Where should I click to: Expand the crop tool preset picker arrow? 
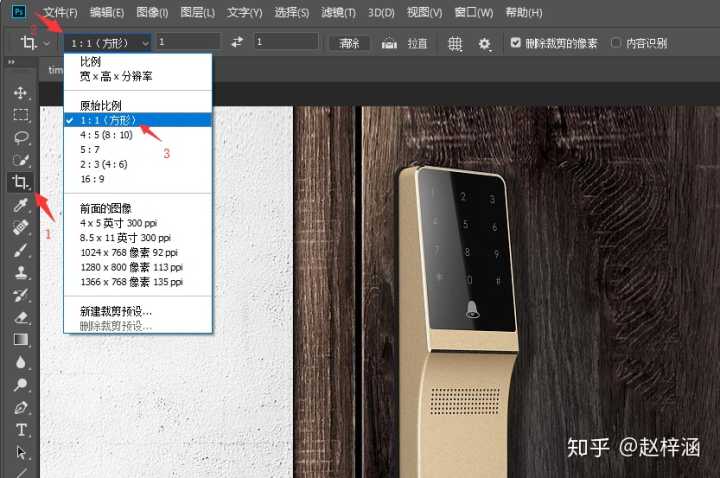[x=46, y=44]
